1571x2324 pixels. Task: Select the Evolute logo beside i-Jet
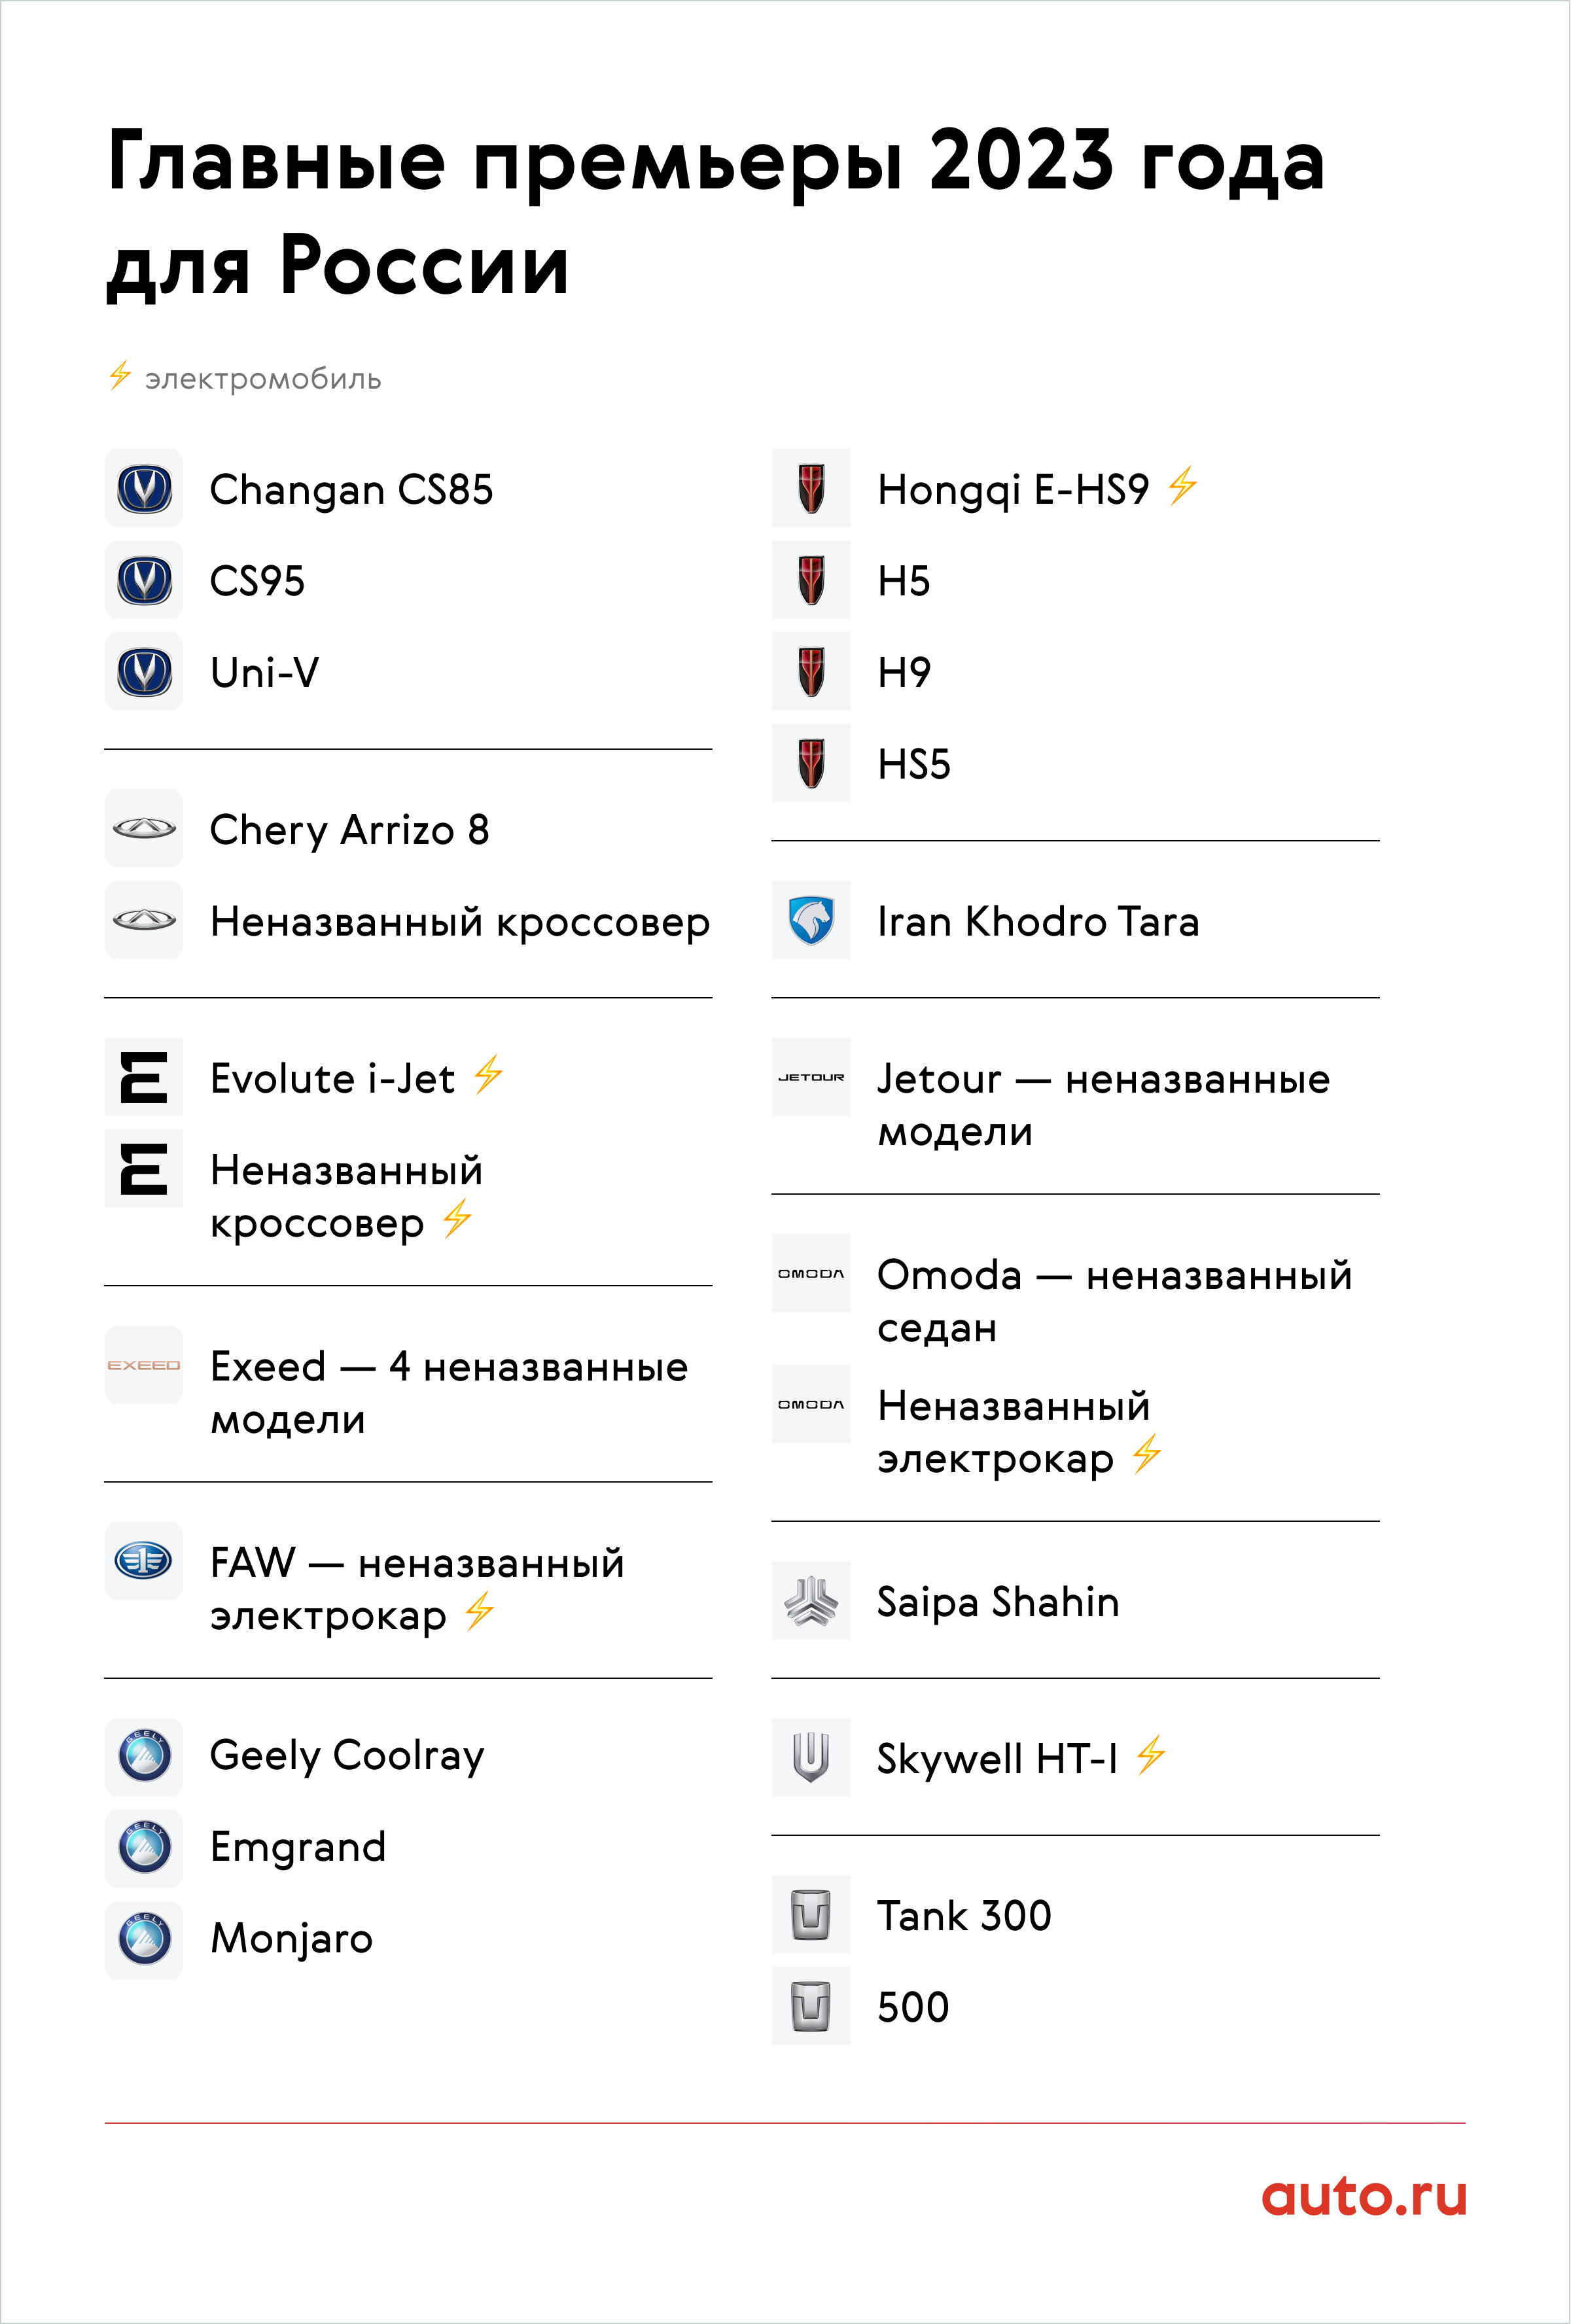(144, 1077)
